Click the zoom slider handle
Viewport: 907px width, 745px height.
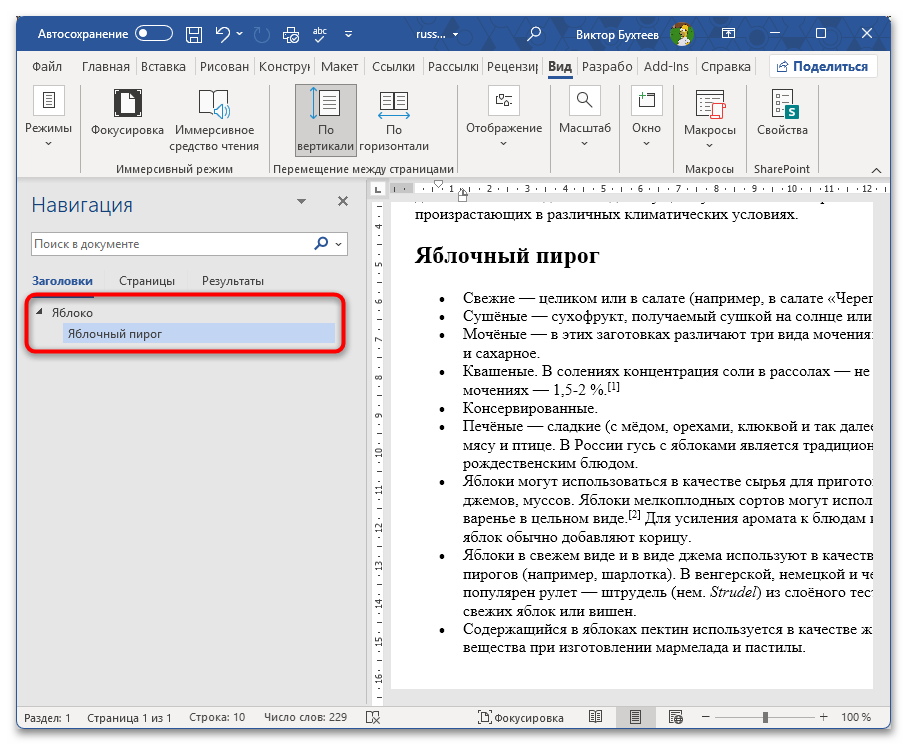[x=765, y=717]
